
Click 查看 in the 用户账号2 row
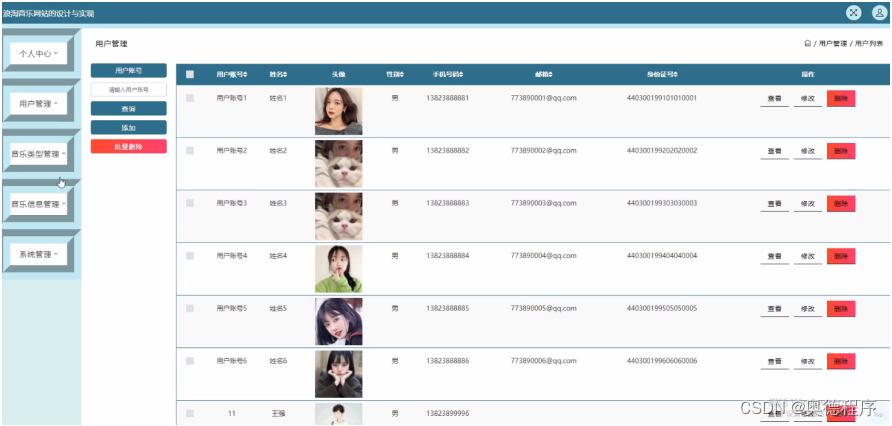(774, 151)
